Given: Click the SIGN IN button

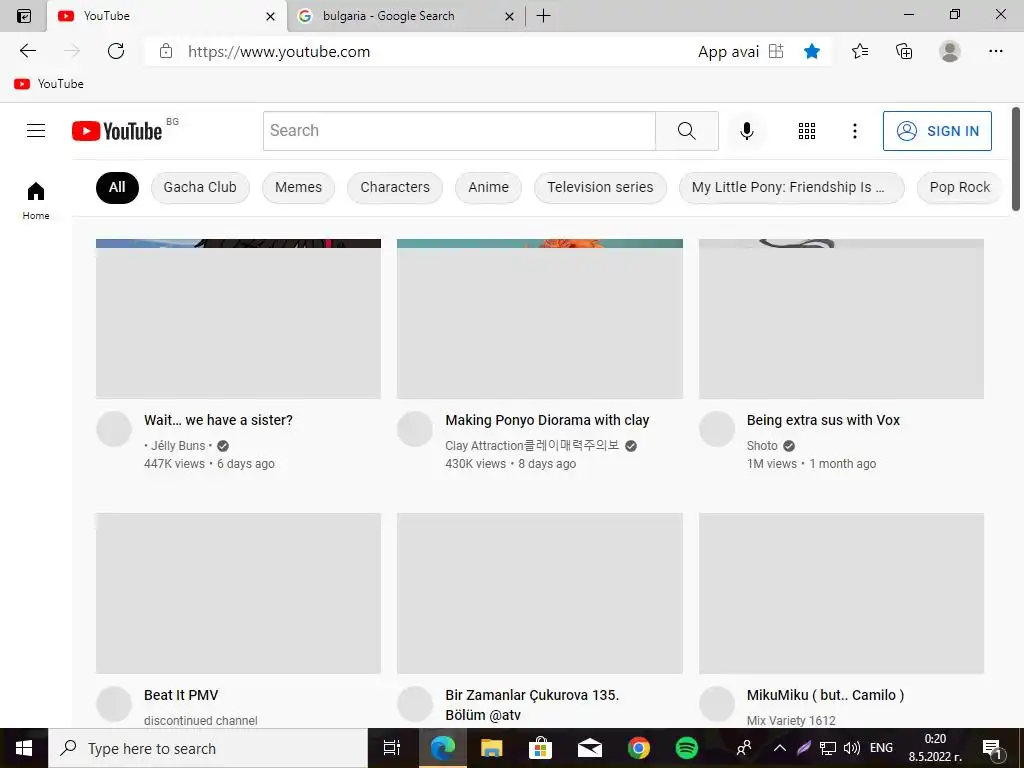Looking at the screenshot, I should [x=937, y=131].
